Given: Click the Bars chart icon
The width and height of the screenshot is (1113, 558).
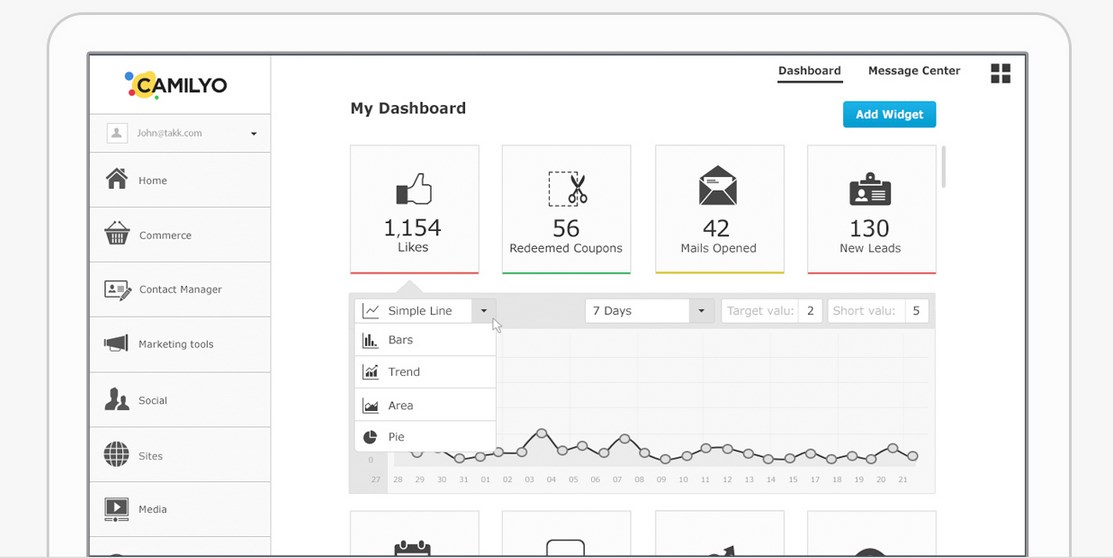Looking at the screenshot, I should click(371, 341).
